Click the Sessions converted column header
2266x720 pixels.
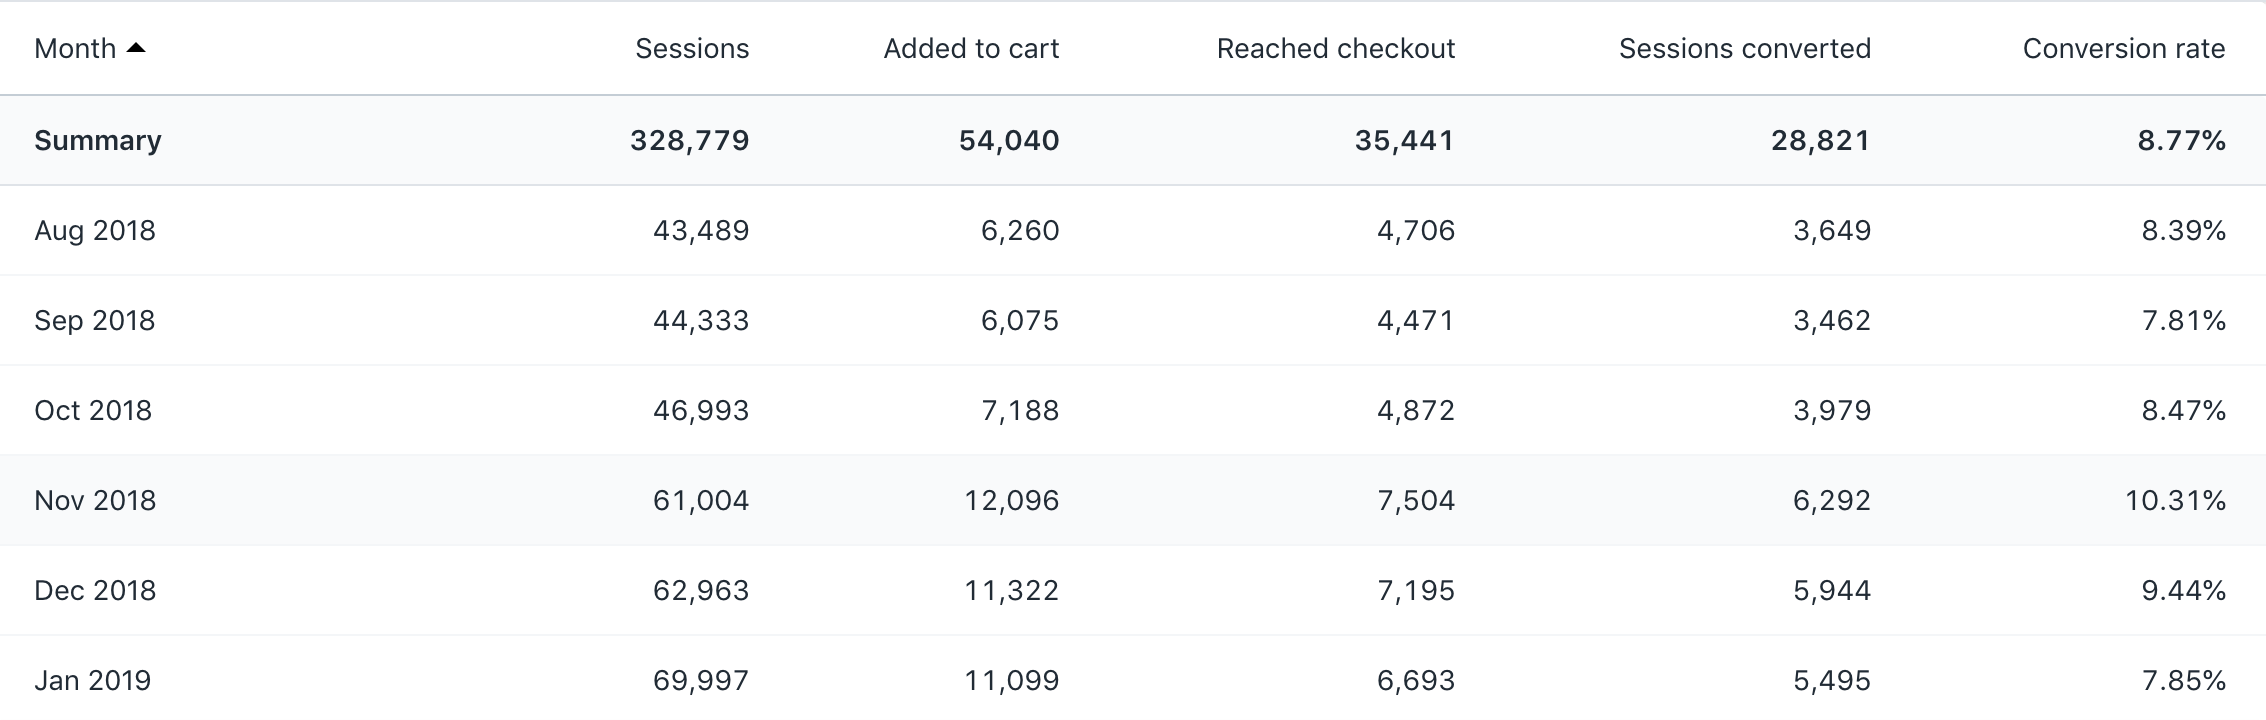pos(1744,48)
